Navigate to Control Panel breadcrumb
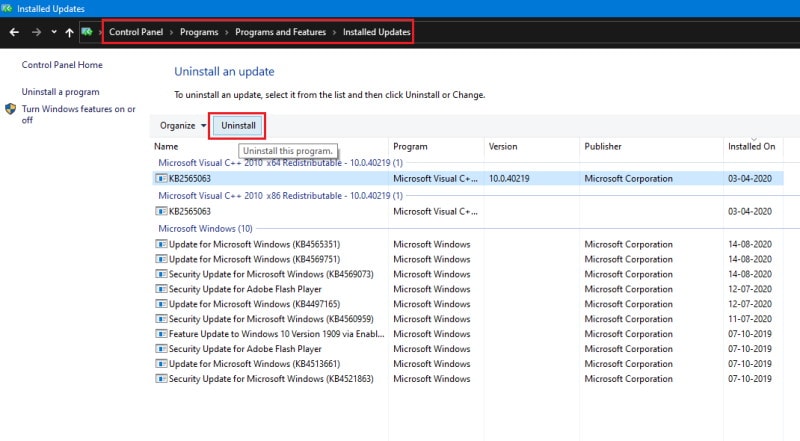Screen dimensions: 800x441 (x=136, y=32)
